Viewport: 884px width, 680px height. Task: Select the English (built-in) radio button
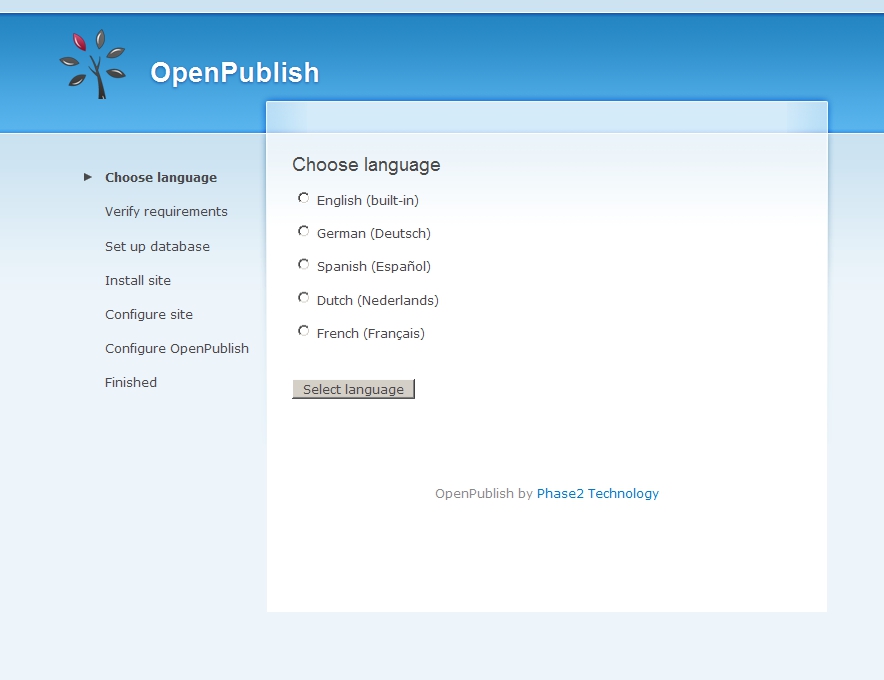pyautogui.click(x=303, y=198)
